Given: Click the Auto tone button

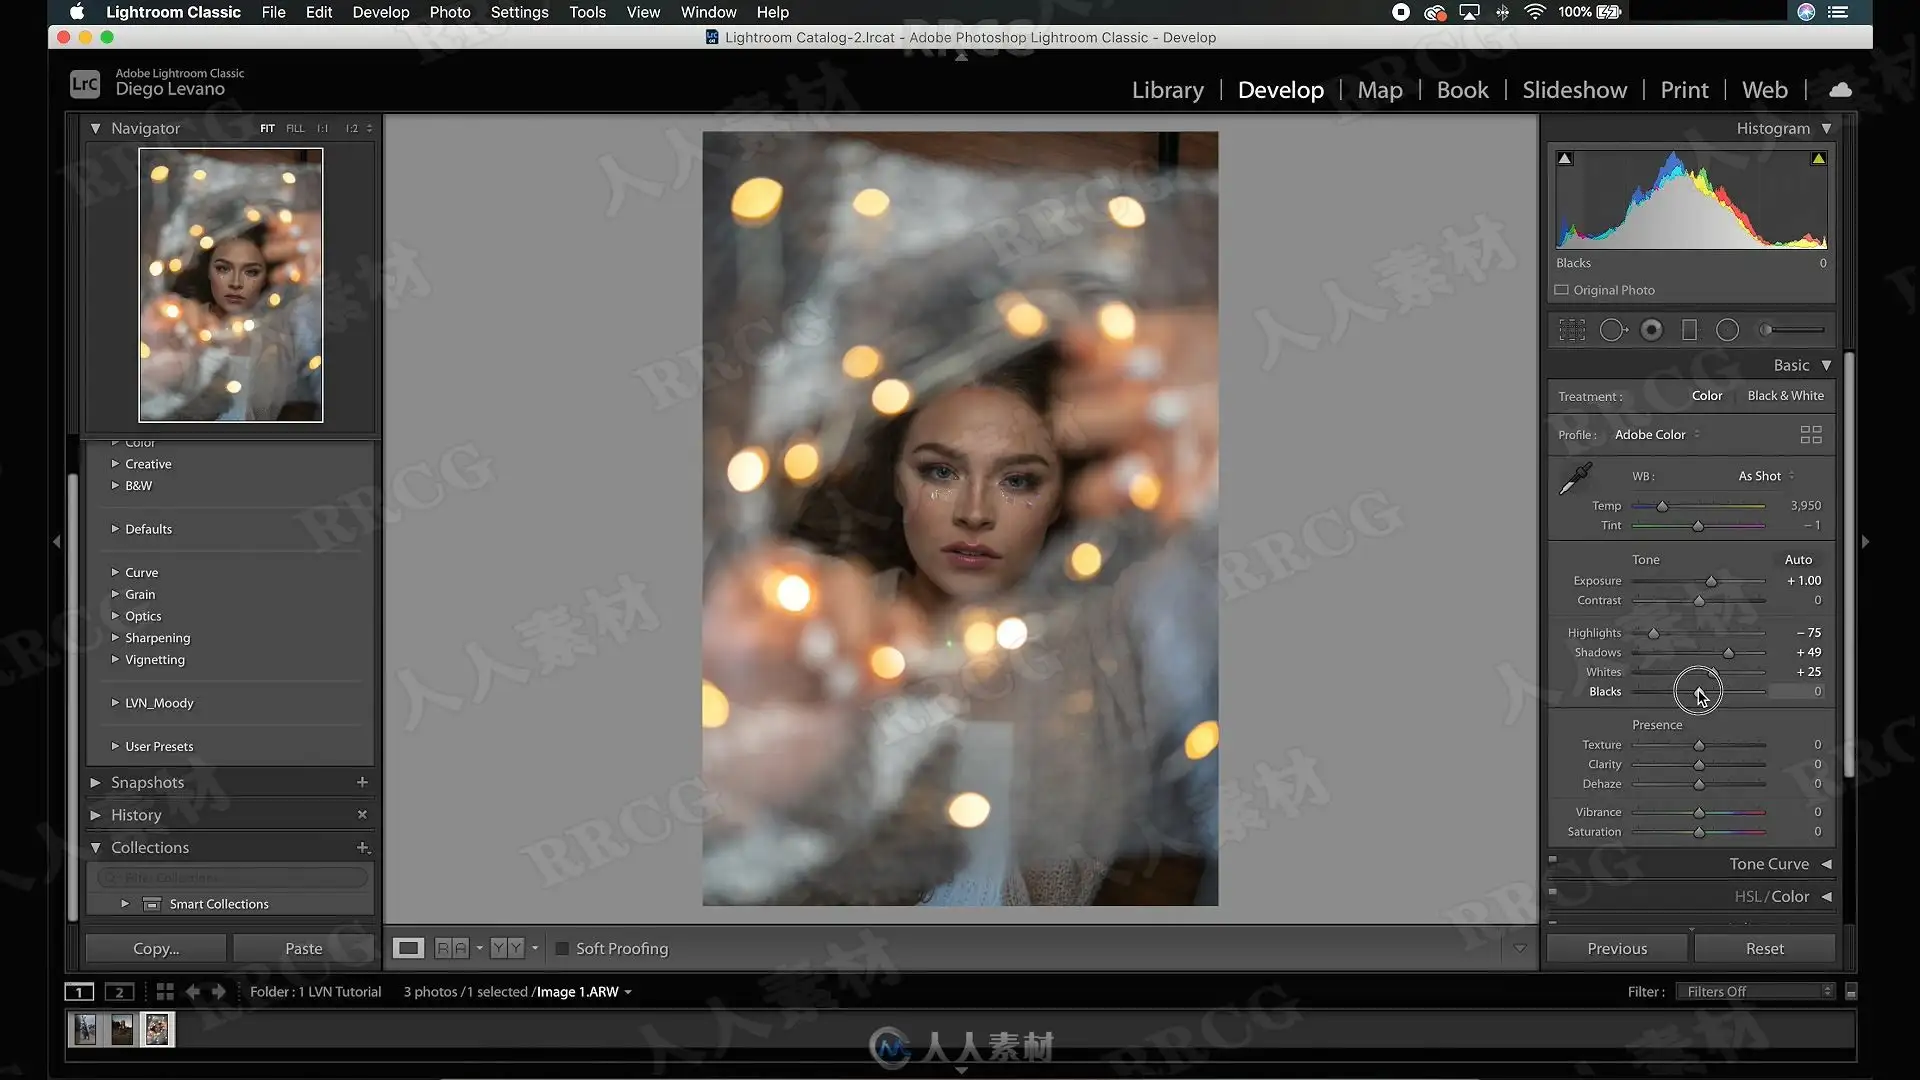Looking at the screenshot, I should click(1797, 560).
